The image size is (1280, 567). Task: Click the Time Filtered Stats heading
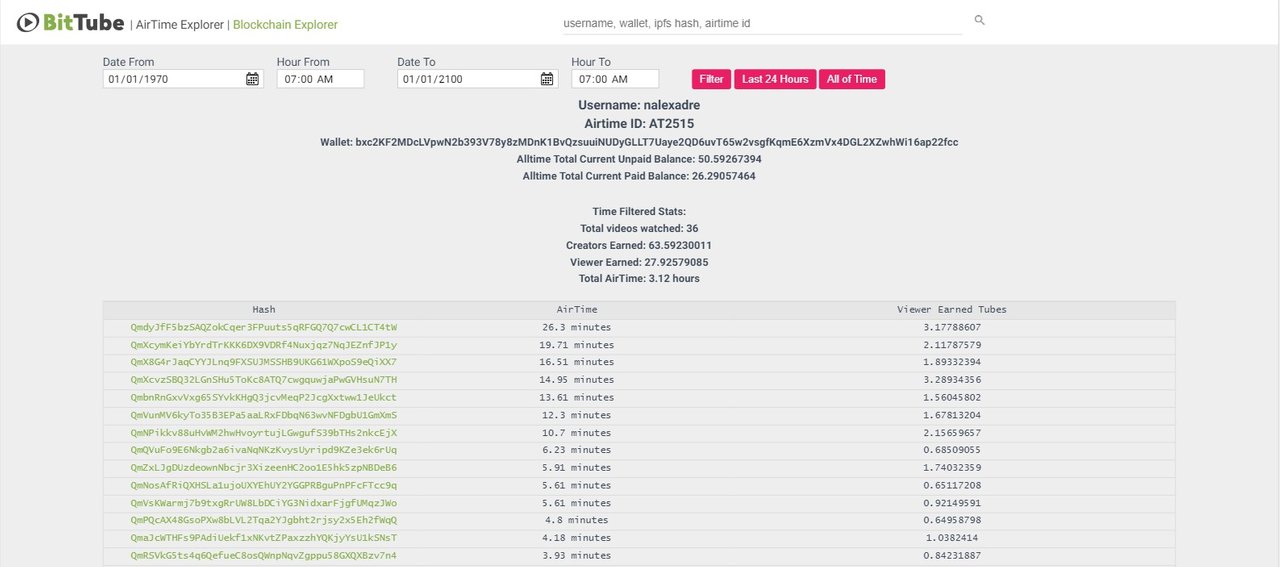(639, 212)
